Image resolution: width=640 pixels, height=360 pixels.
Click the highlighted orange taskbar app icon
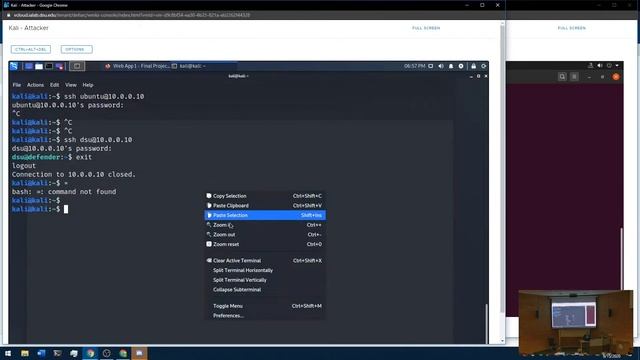pos(139,353)
